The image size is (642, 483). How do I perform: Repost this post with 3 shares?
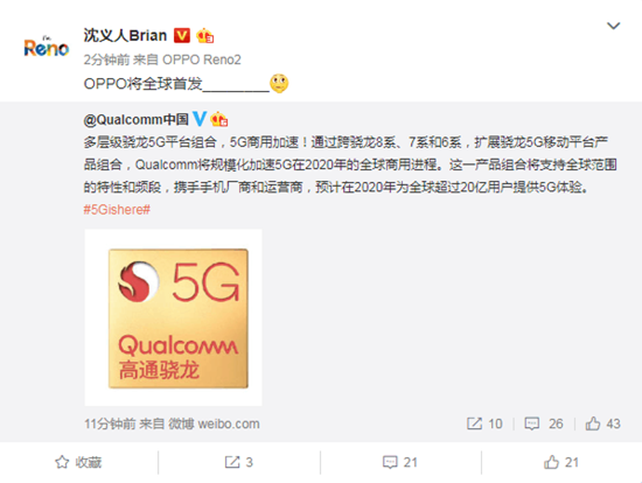point(239,463)
